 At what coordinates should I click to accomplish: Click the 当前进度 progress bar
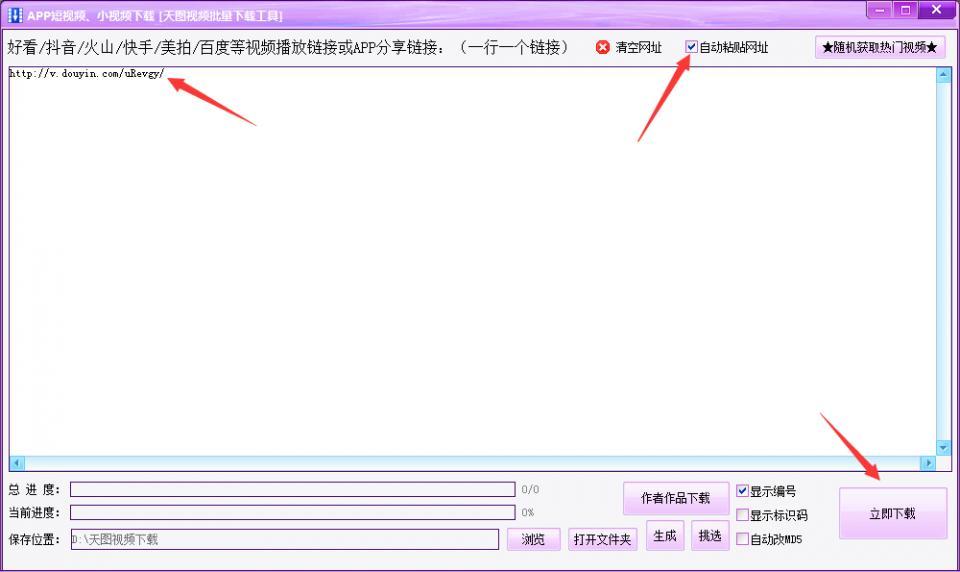tap(293, 512)
